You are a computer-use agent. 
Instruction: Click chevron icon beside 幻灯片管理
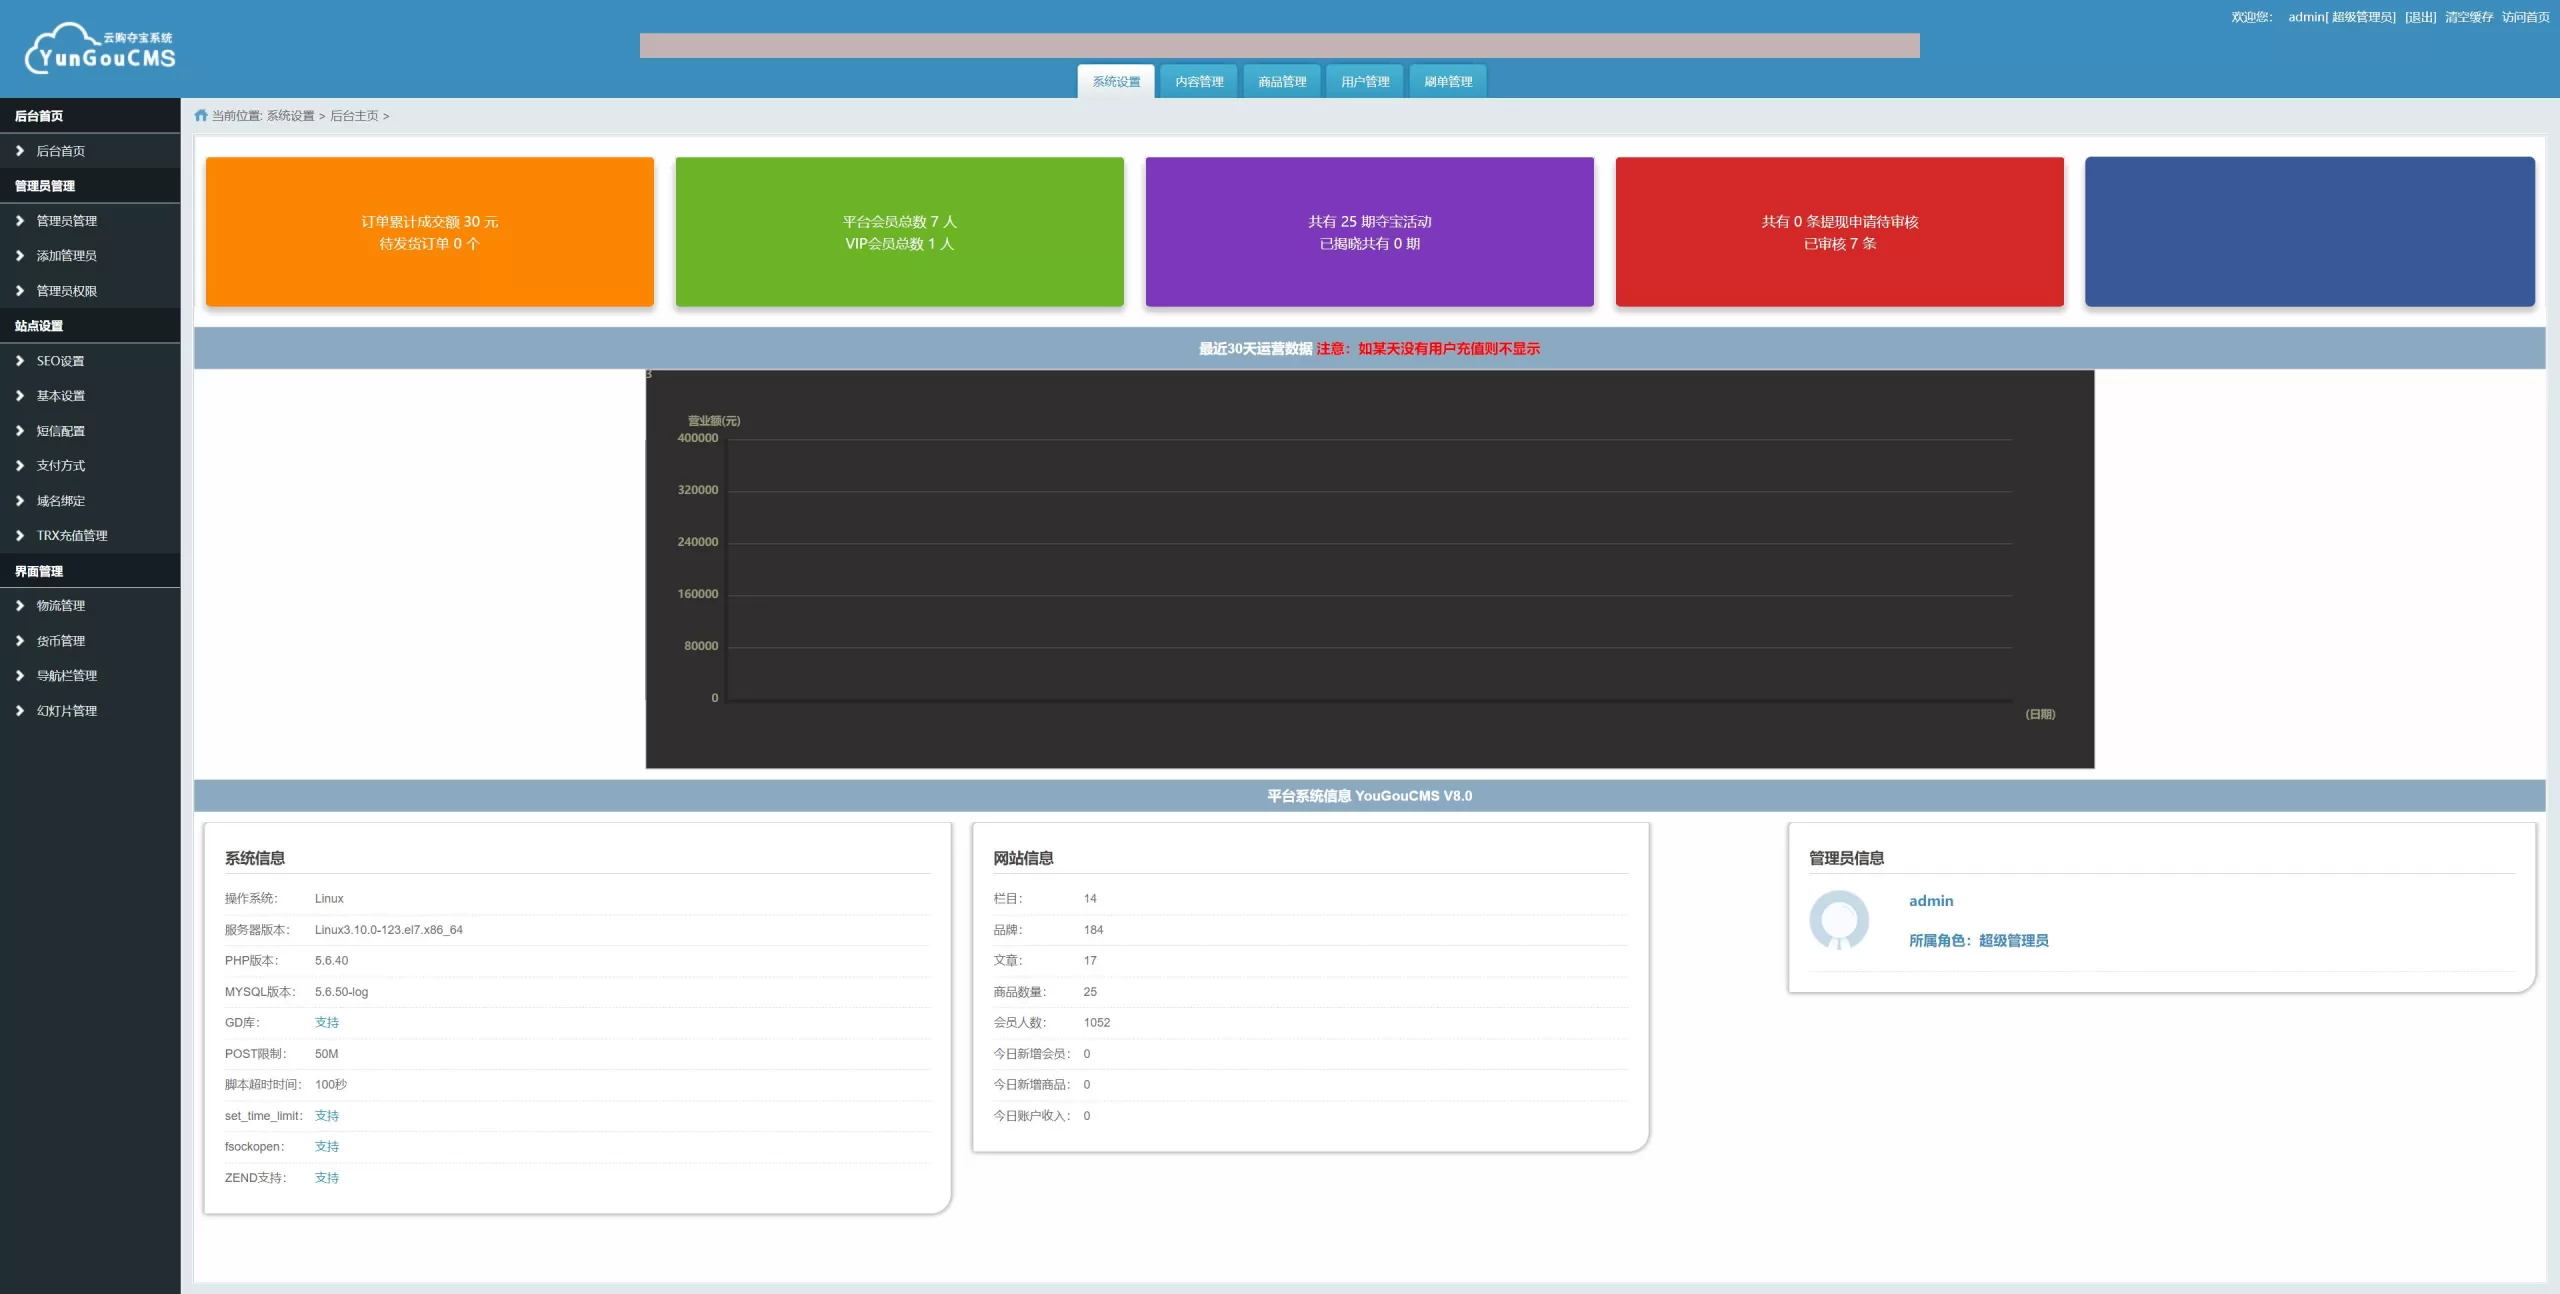[x=20, y=711]
